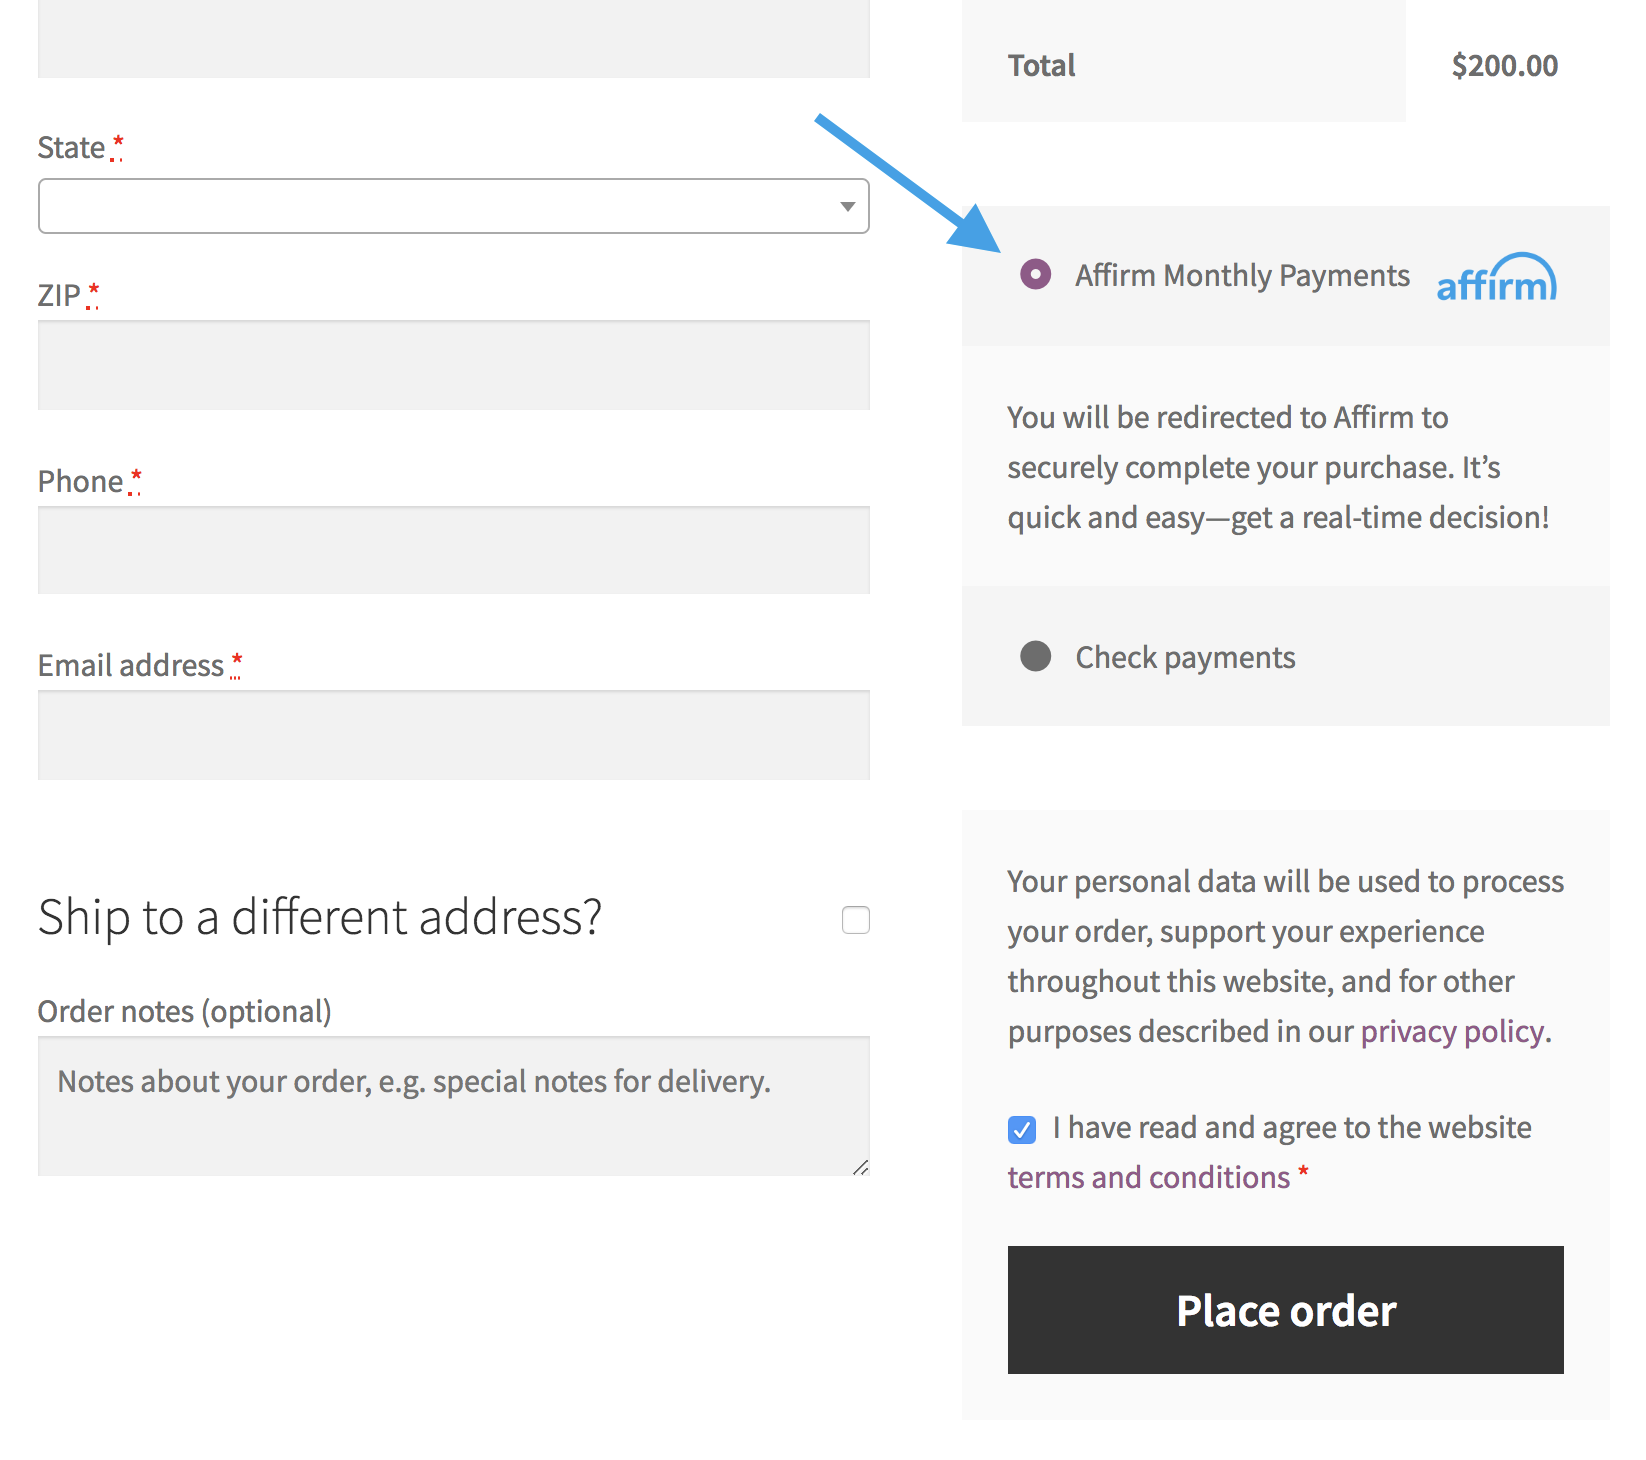Focus the Email address input field
Image resolution: width=1646 pixels, height=1460 pixels.
point(454,735)
